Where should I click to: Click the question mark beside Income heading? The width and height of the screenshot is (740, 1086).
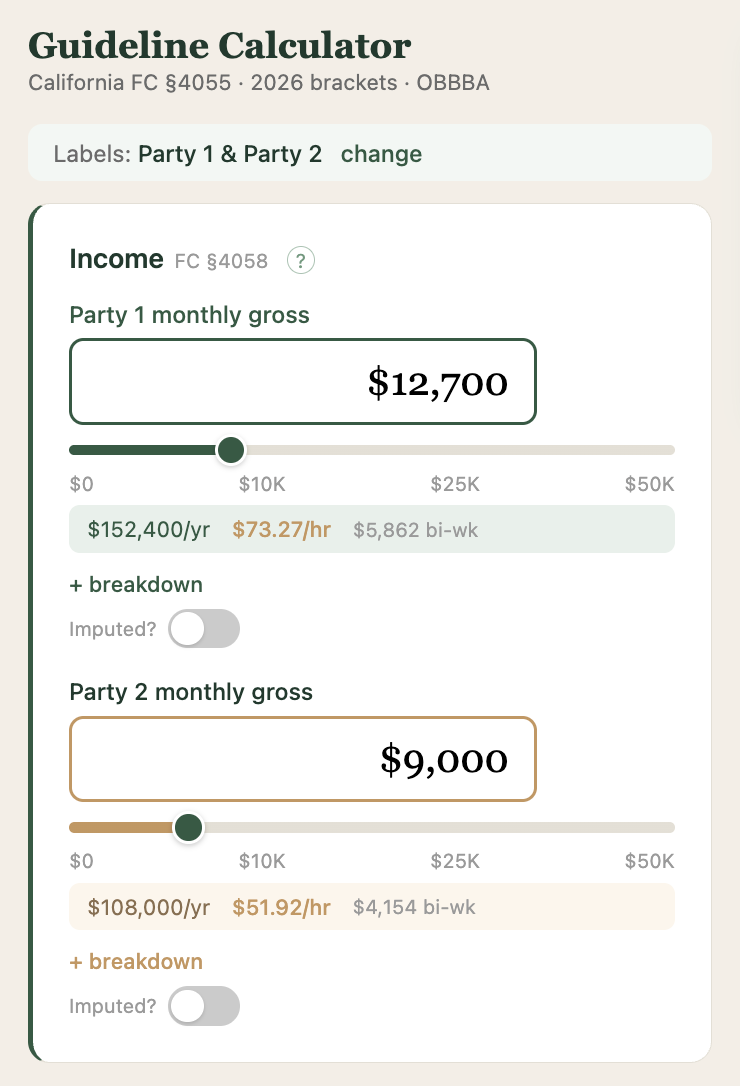[299, 259]
